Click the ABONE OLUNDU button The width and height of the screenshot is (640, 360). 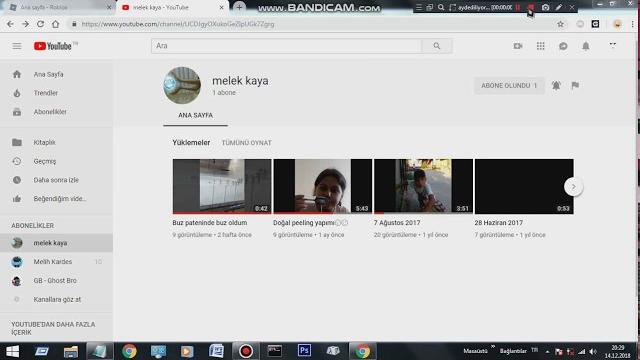[x=509, y=86]
